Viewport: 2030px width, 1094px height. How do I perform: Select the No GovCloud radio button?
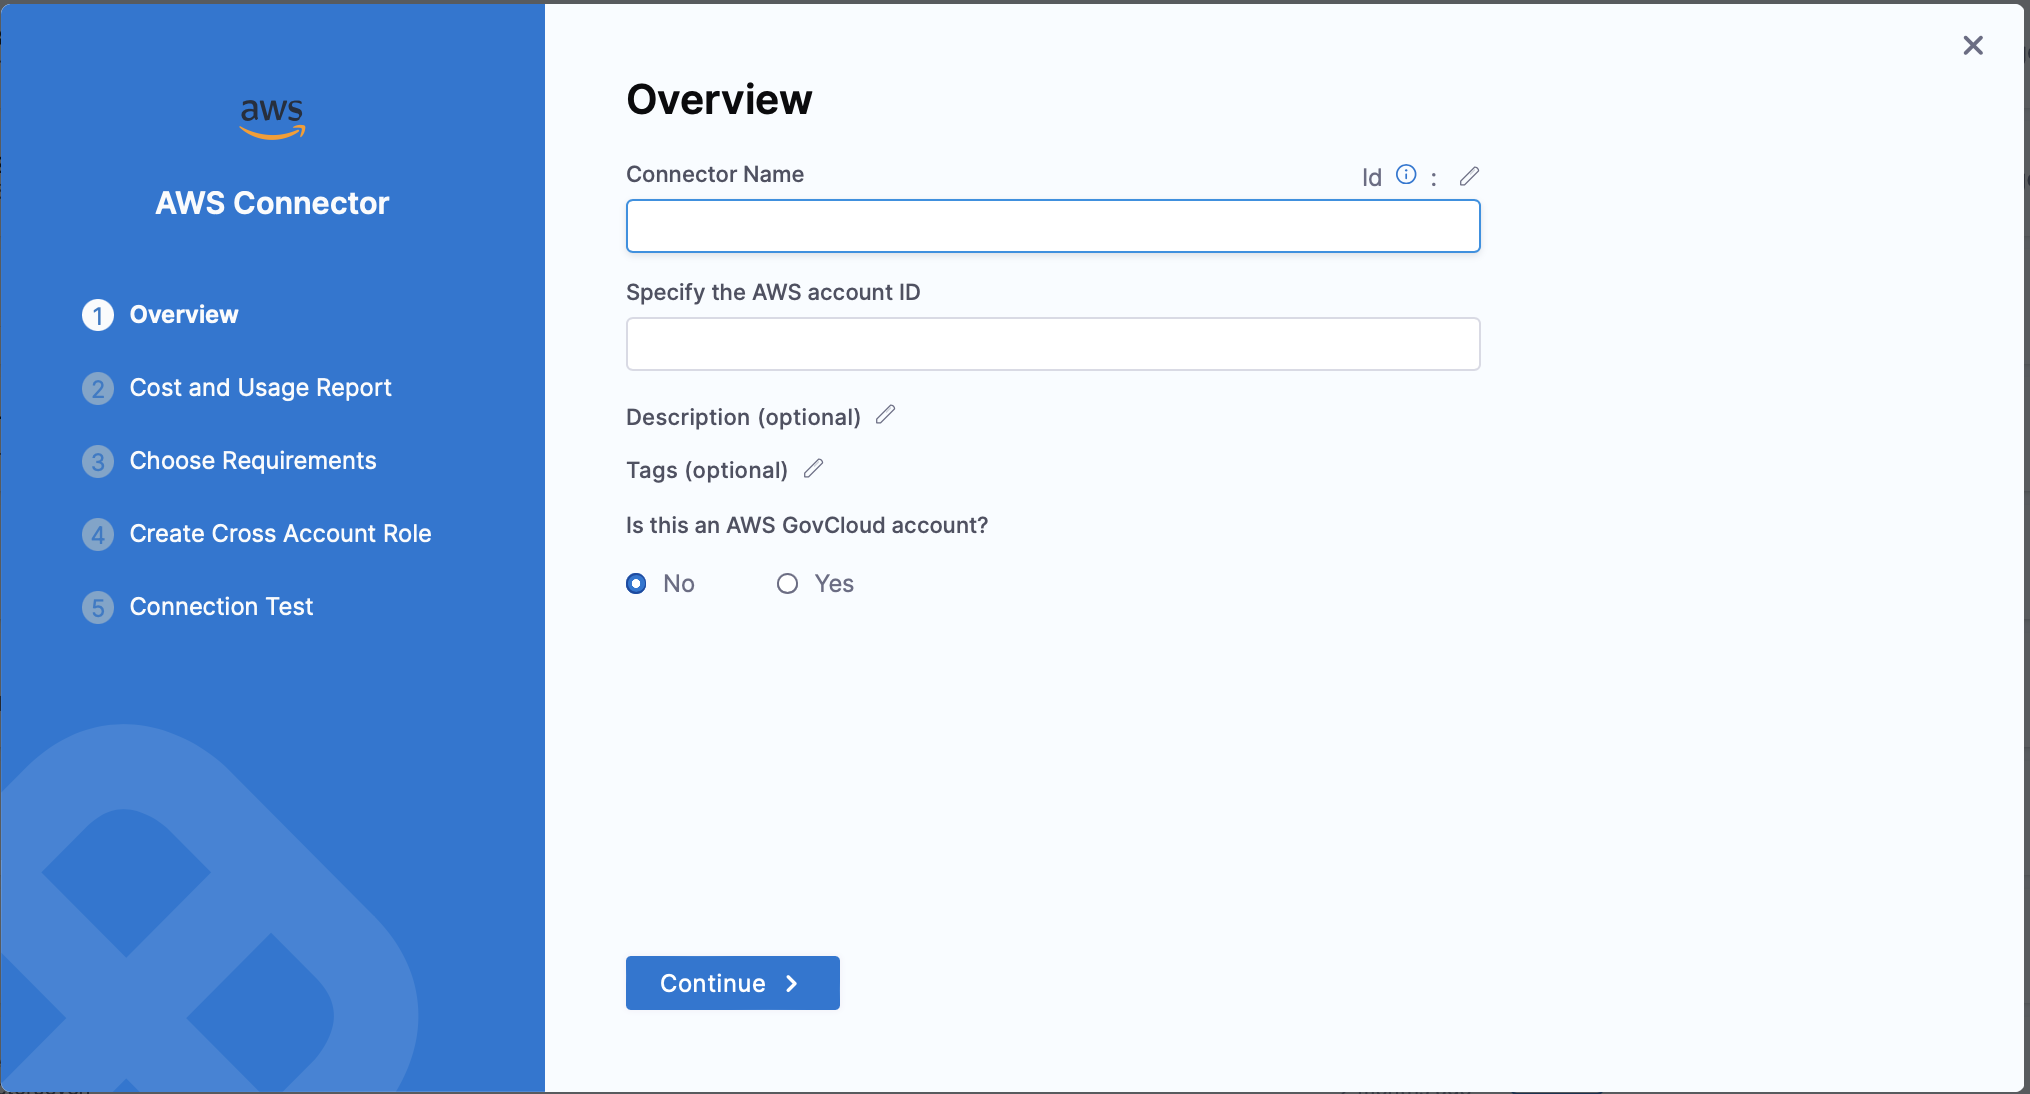636,583
